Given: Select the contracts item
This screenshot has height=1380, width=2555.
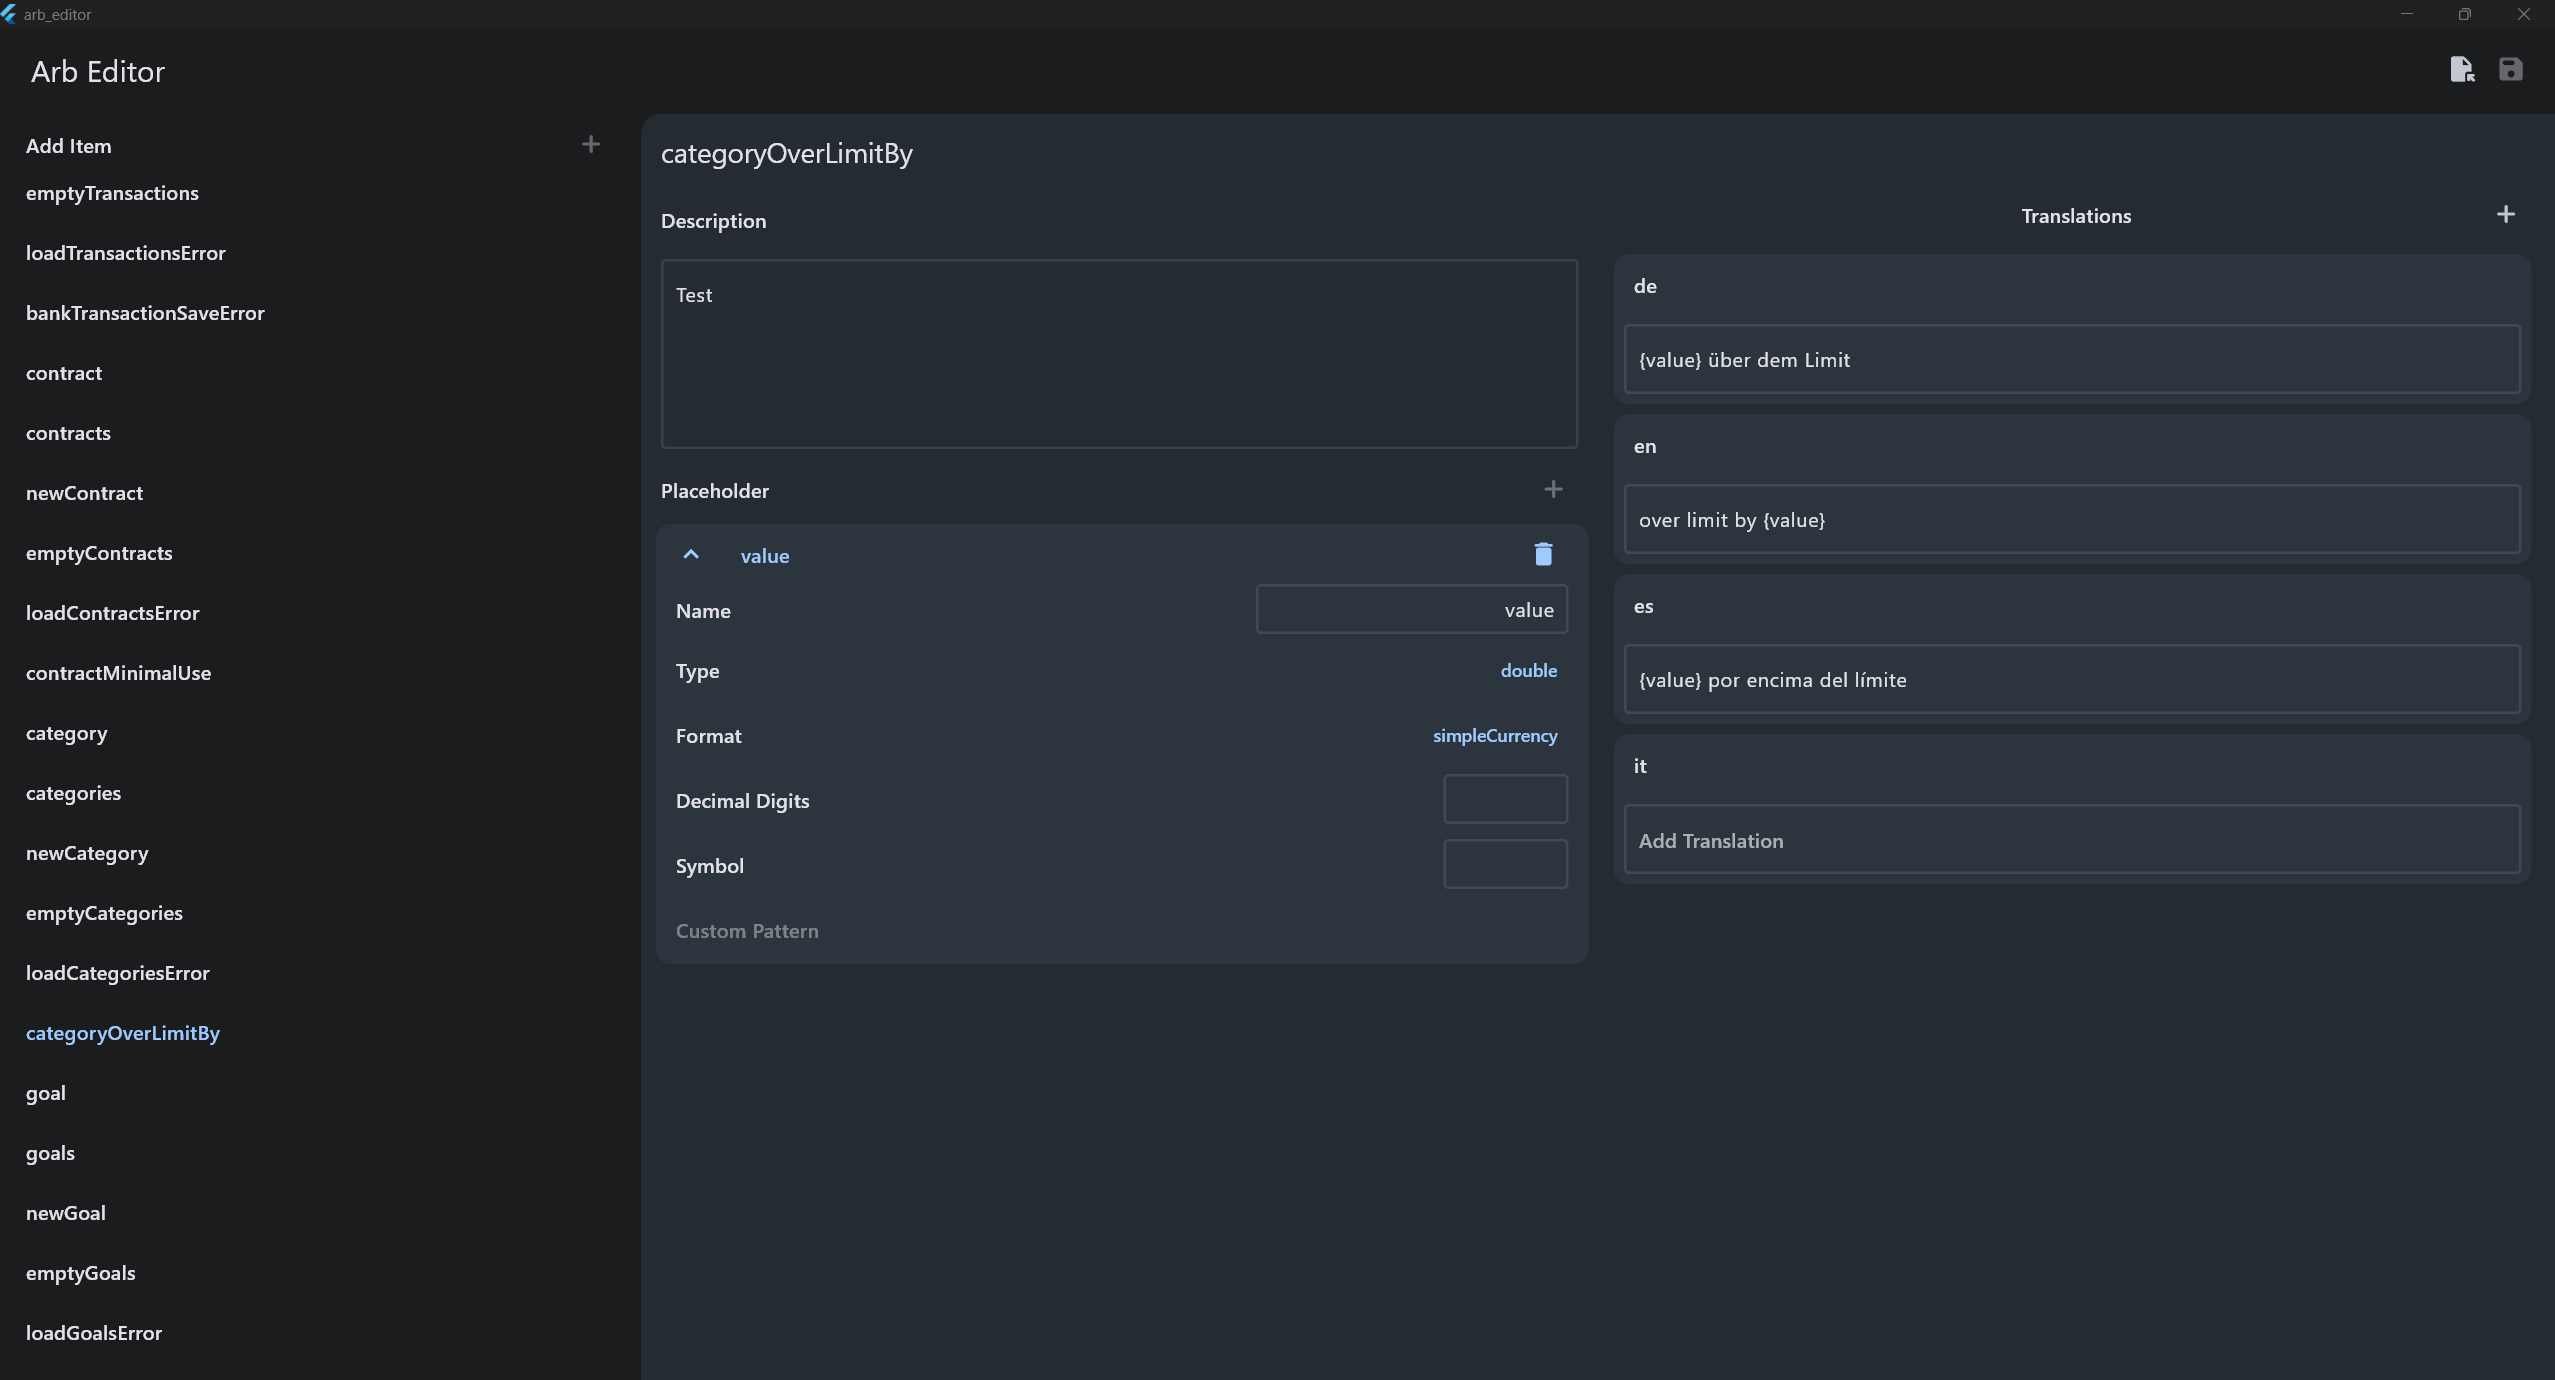Looking at the screenshot, I should click(68, 433).
